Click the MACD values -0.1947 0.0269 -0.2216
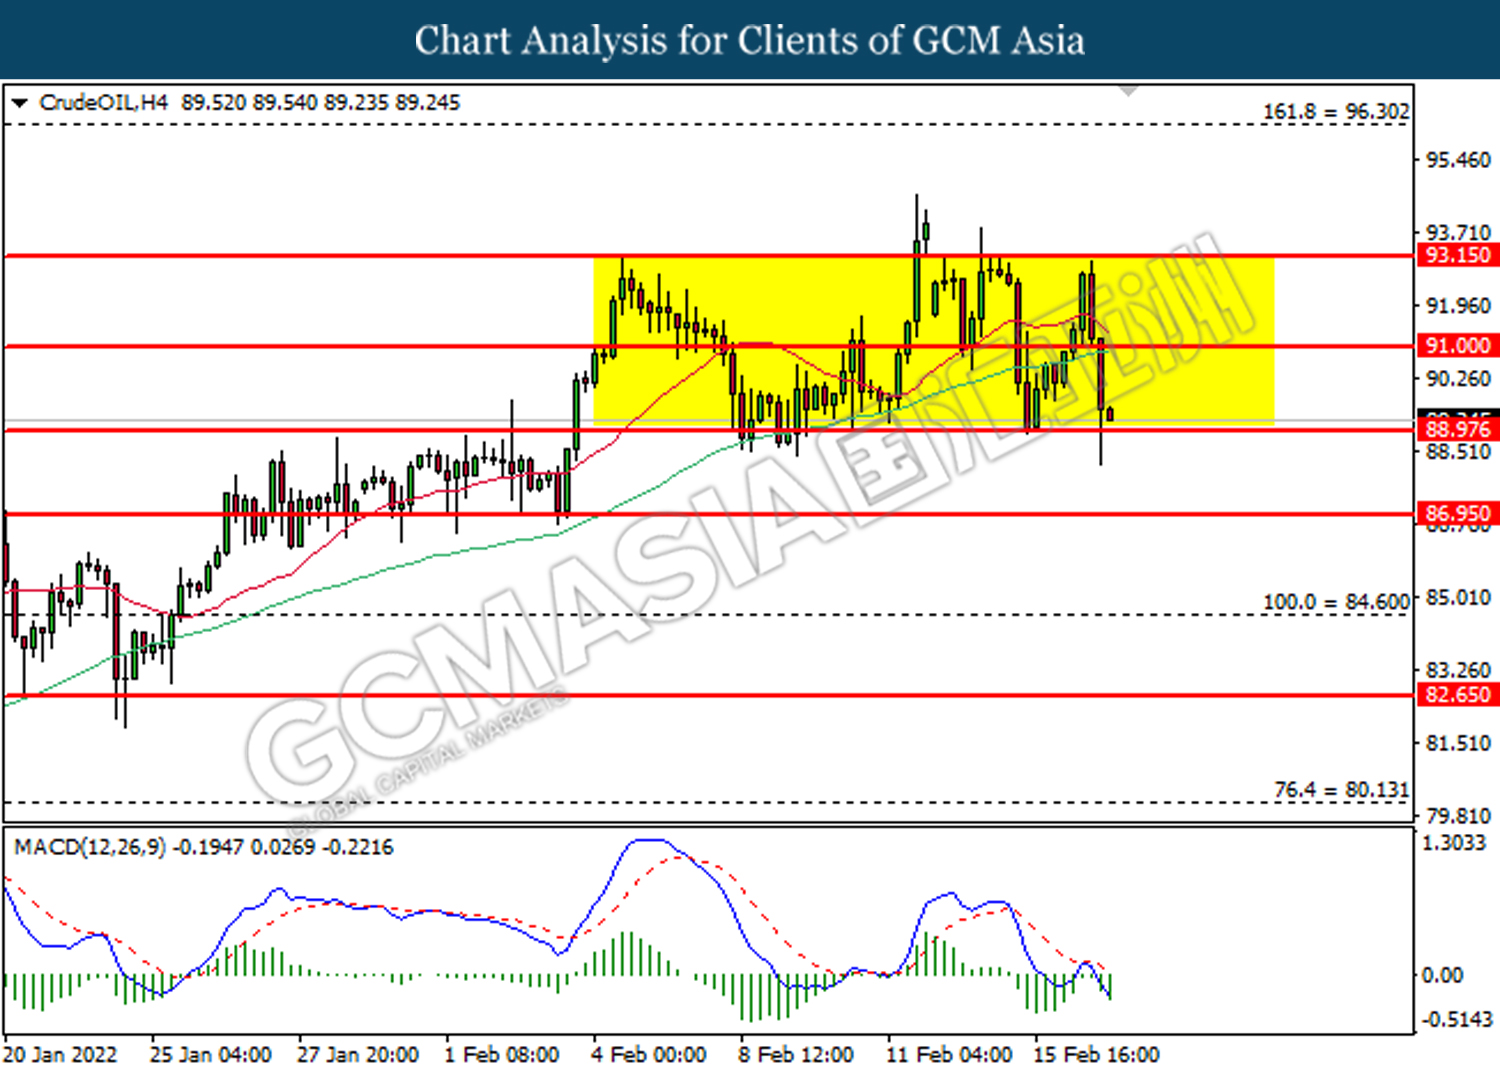This screenshot has height=1071, width=1500. tap(283, 847)
